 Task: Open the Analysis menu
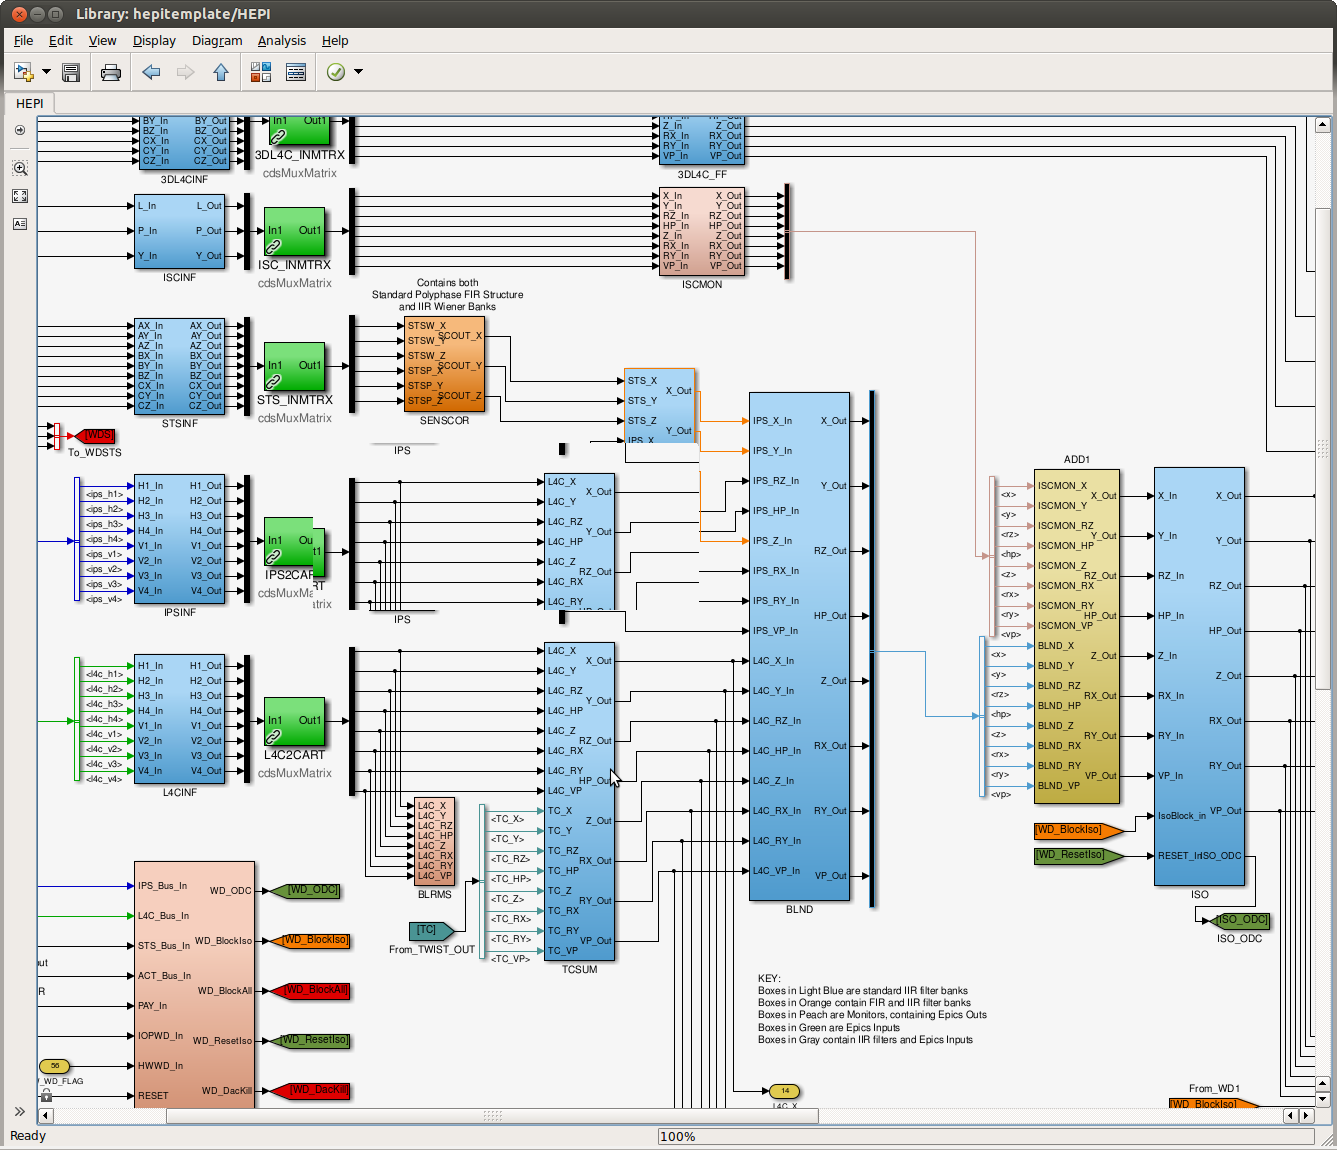[282, 41]
